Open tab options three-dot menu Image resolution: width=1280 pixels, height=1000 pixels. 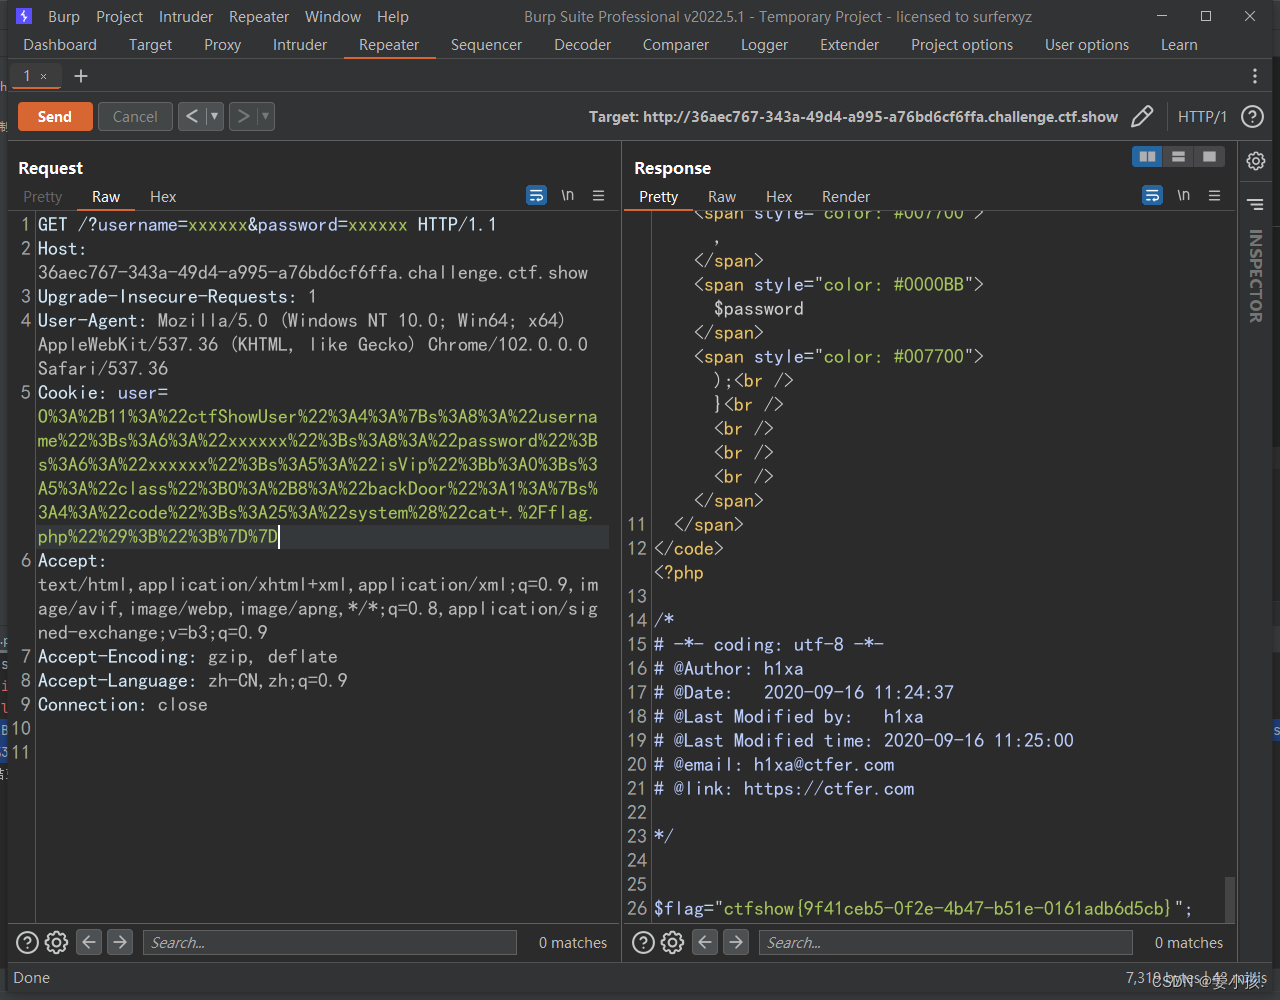1255,76
